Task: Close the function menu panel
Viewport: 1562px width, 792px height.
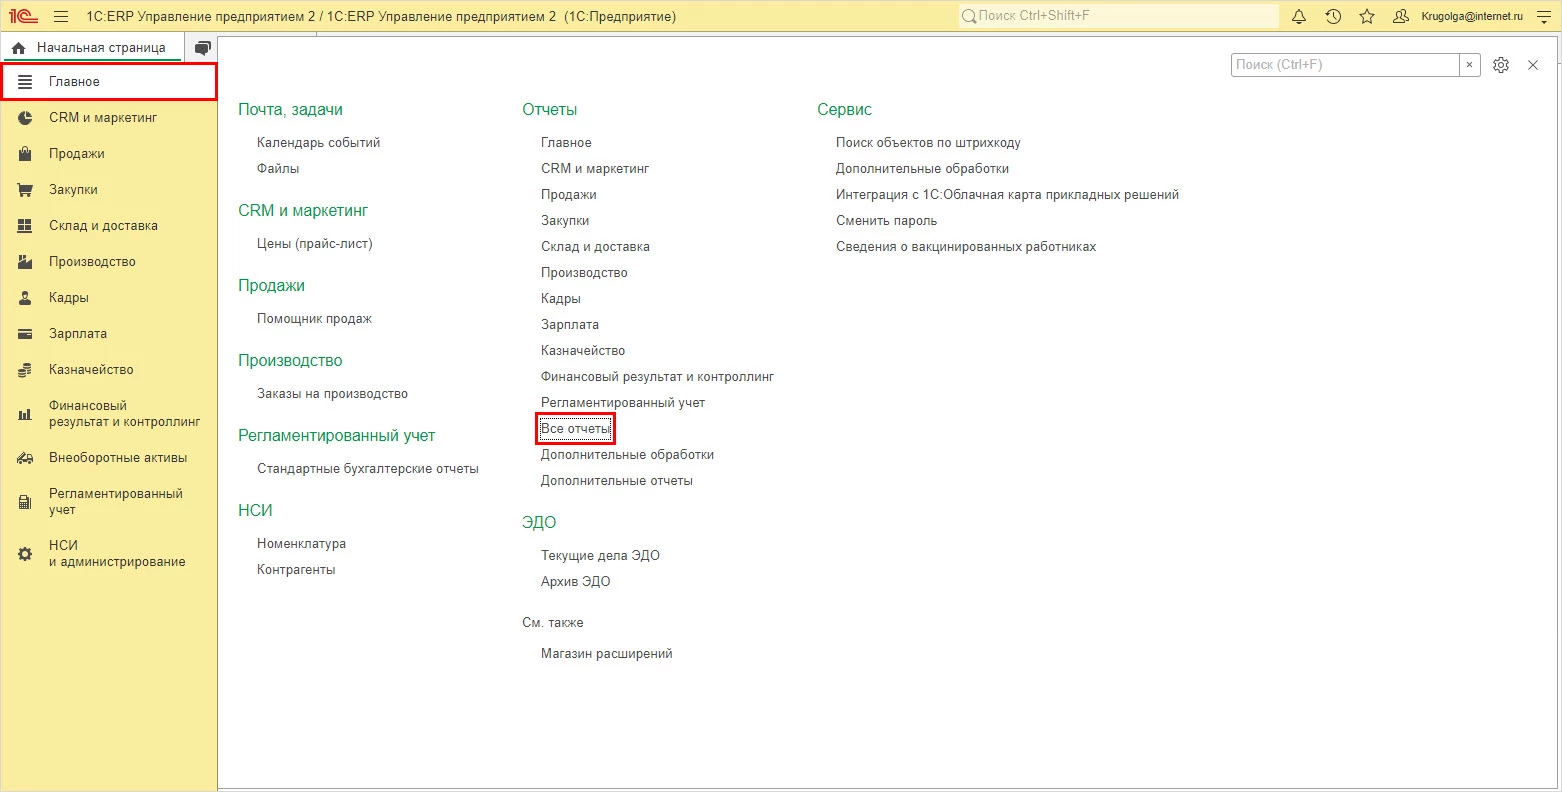Action: pyautogui.click(x=1533, y=65)
